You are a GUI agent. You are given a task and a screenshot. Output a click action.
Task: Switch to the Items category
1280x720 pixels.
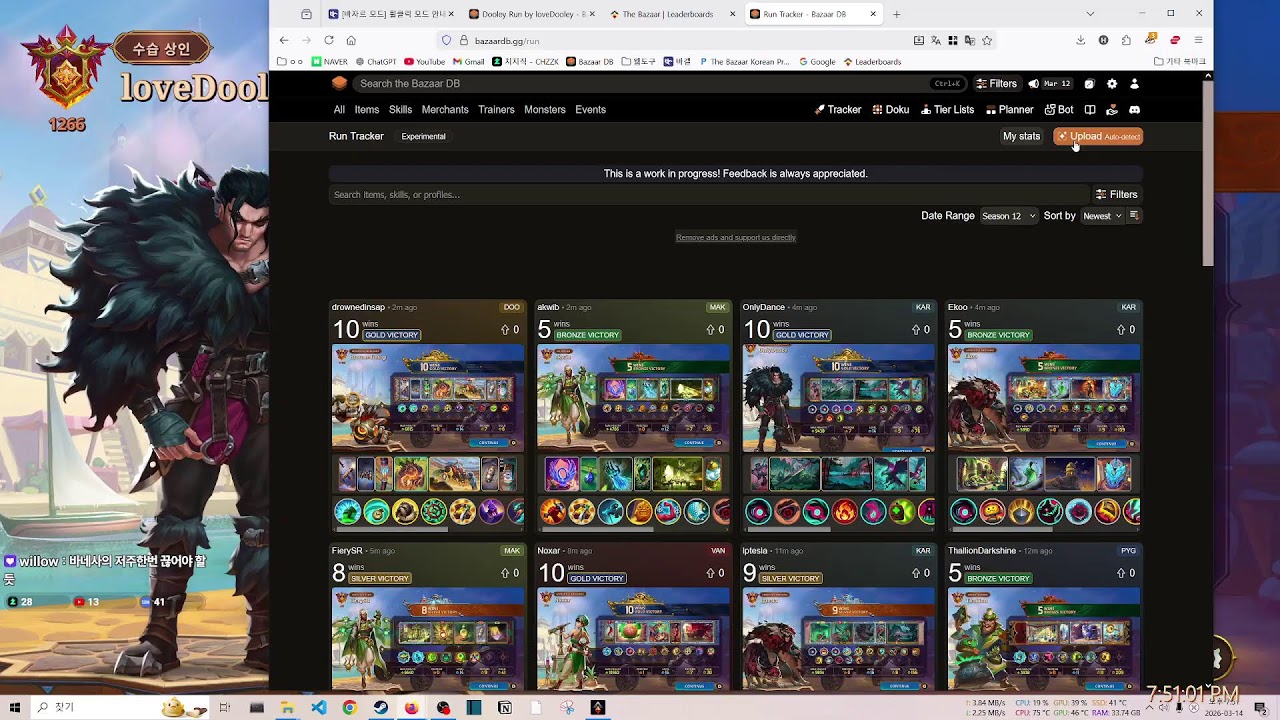click(367, 110)
